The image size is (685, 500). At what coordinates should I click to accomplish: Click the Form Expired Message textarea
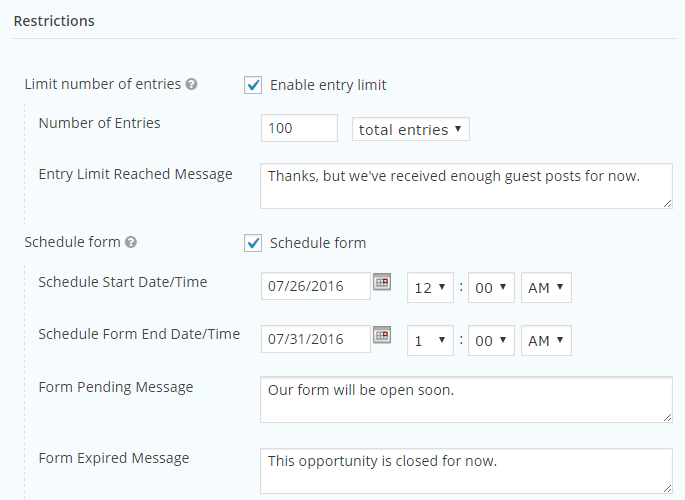pos(466,471)
